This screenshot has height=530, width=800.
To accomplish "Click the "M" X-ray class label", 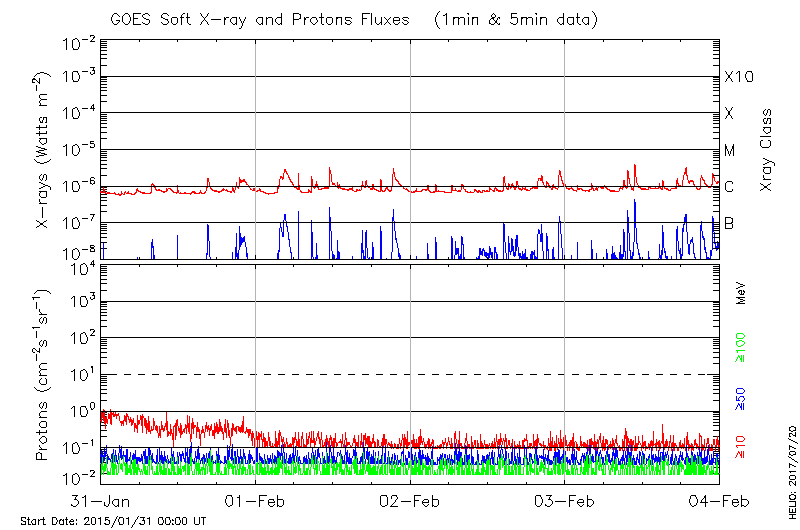I will (730, 151).
